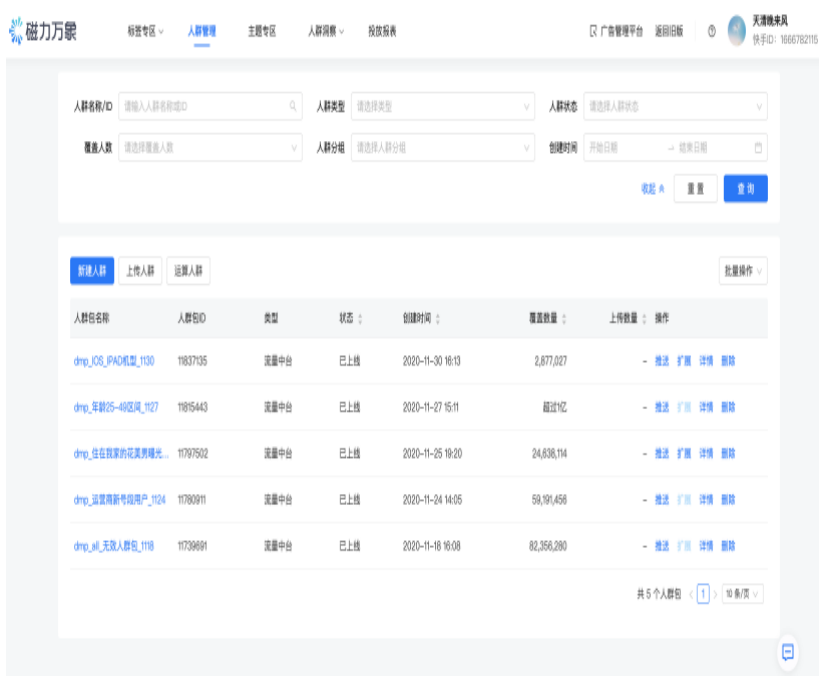Click the sort icon beside 状态 column
Viewport: 827px width, 678px height.
362,320
